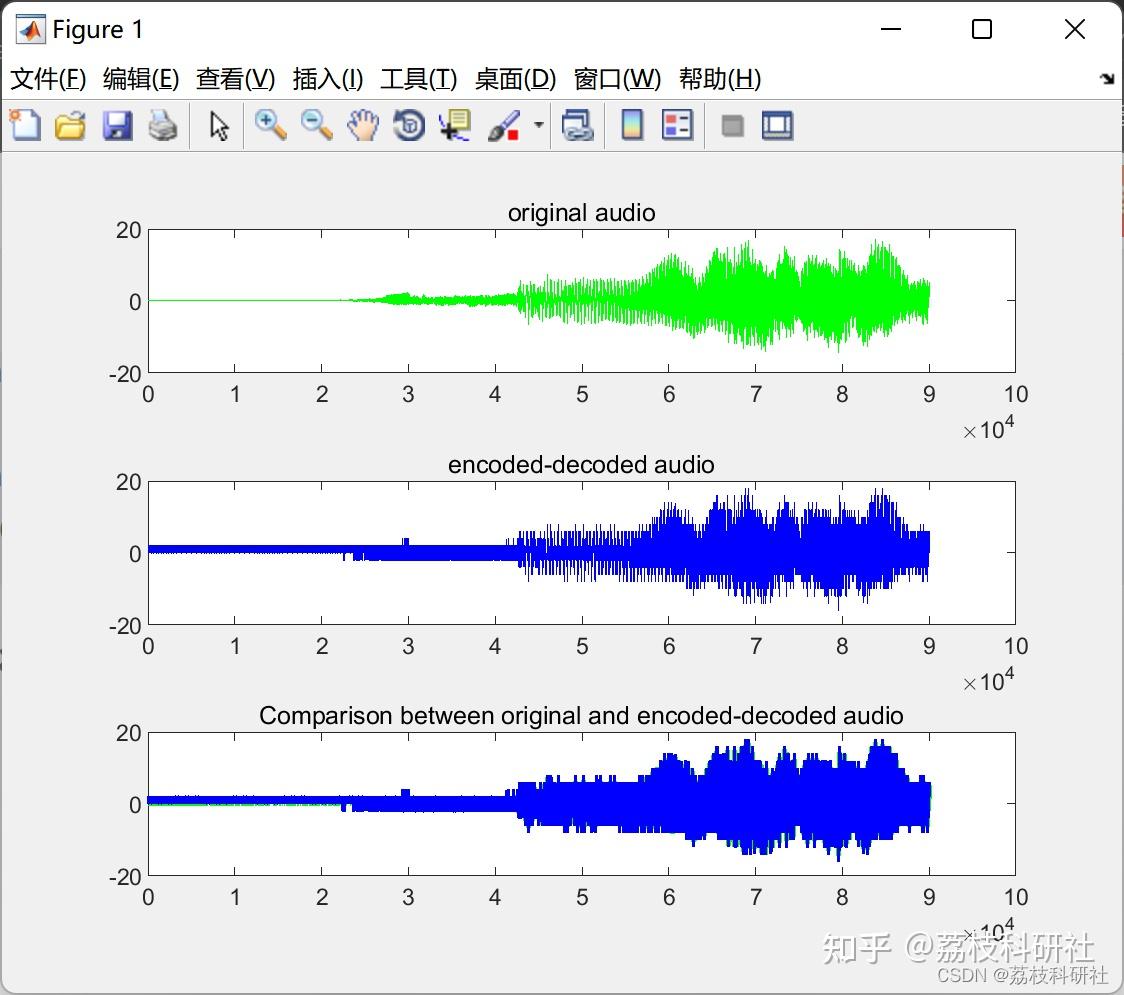The width and height of the screenshot is (1124, 995).
Task: Insert a colorbar into the figure
Action: click(x=631, y=125)
